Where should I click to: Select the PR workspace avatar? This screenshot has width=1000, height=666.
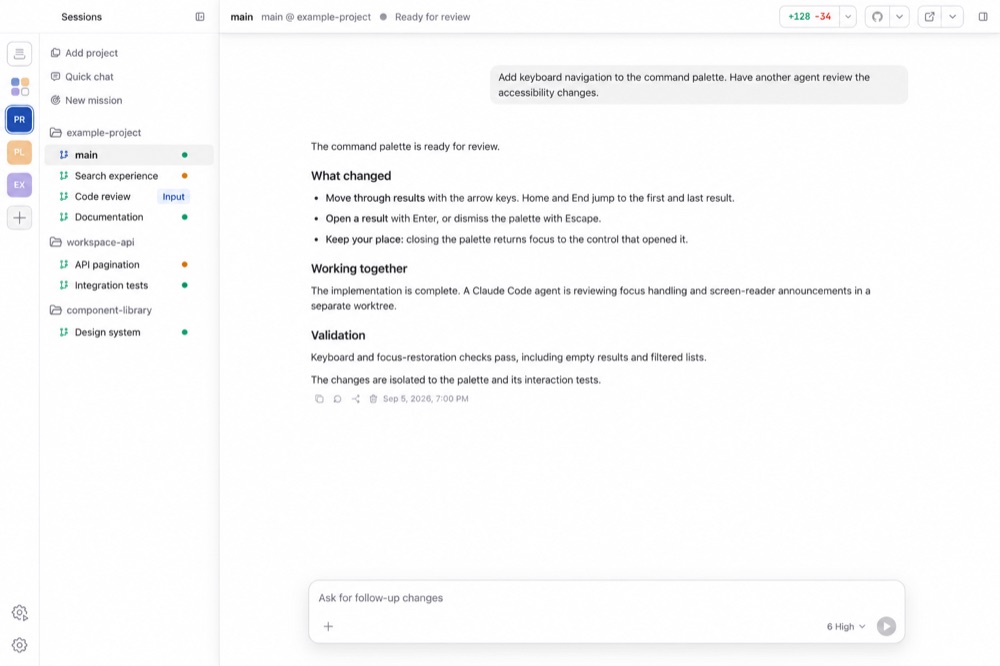tap(19, 119)
